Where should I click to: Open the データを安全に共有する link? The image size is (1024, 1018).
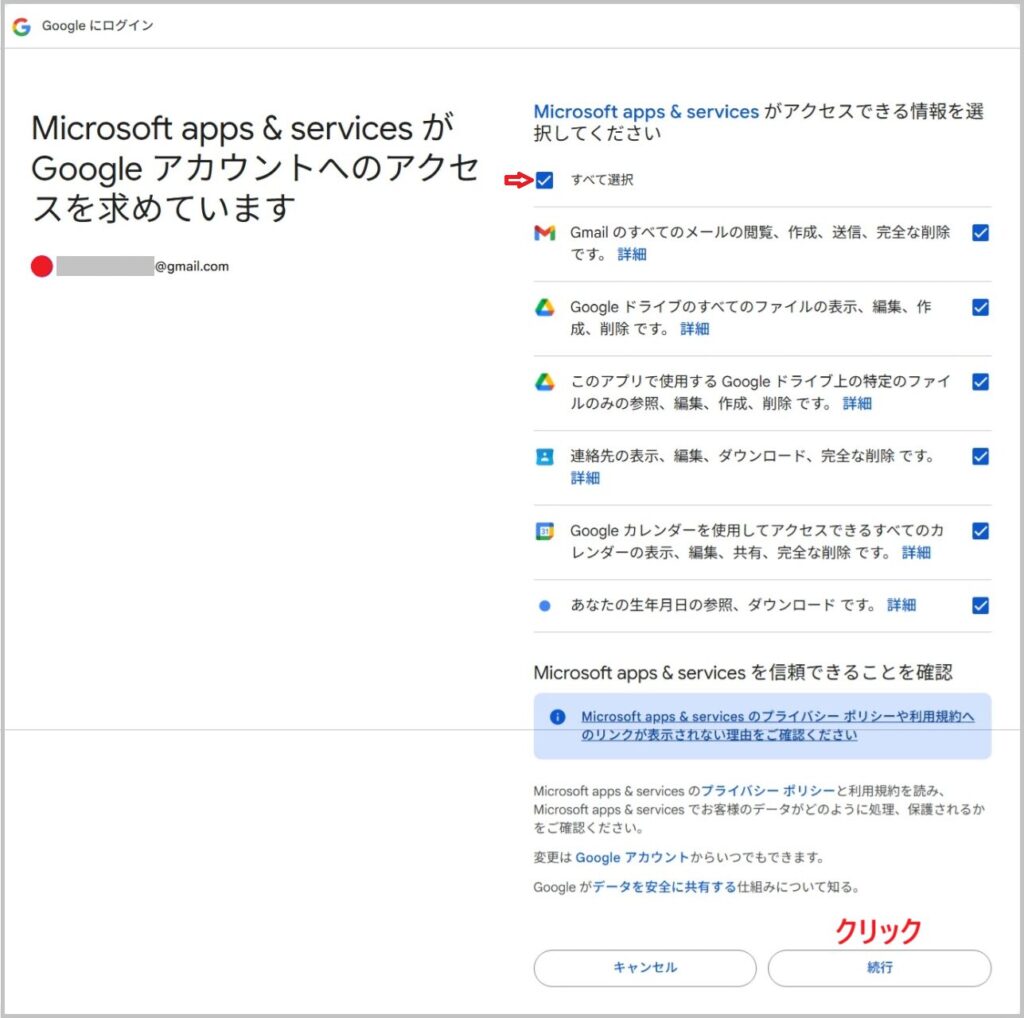[664, 887]
